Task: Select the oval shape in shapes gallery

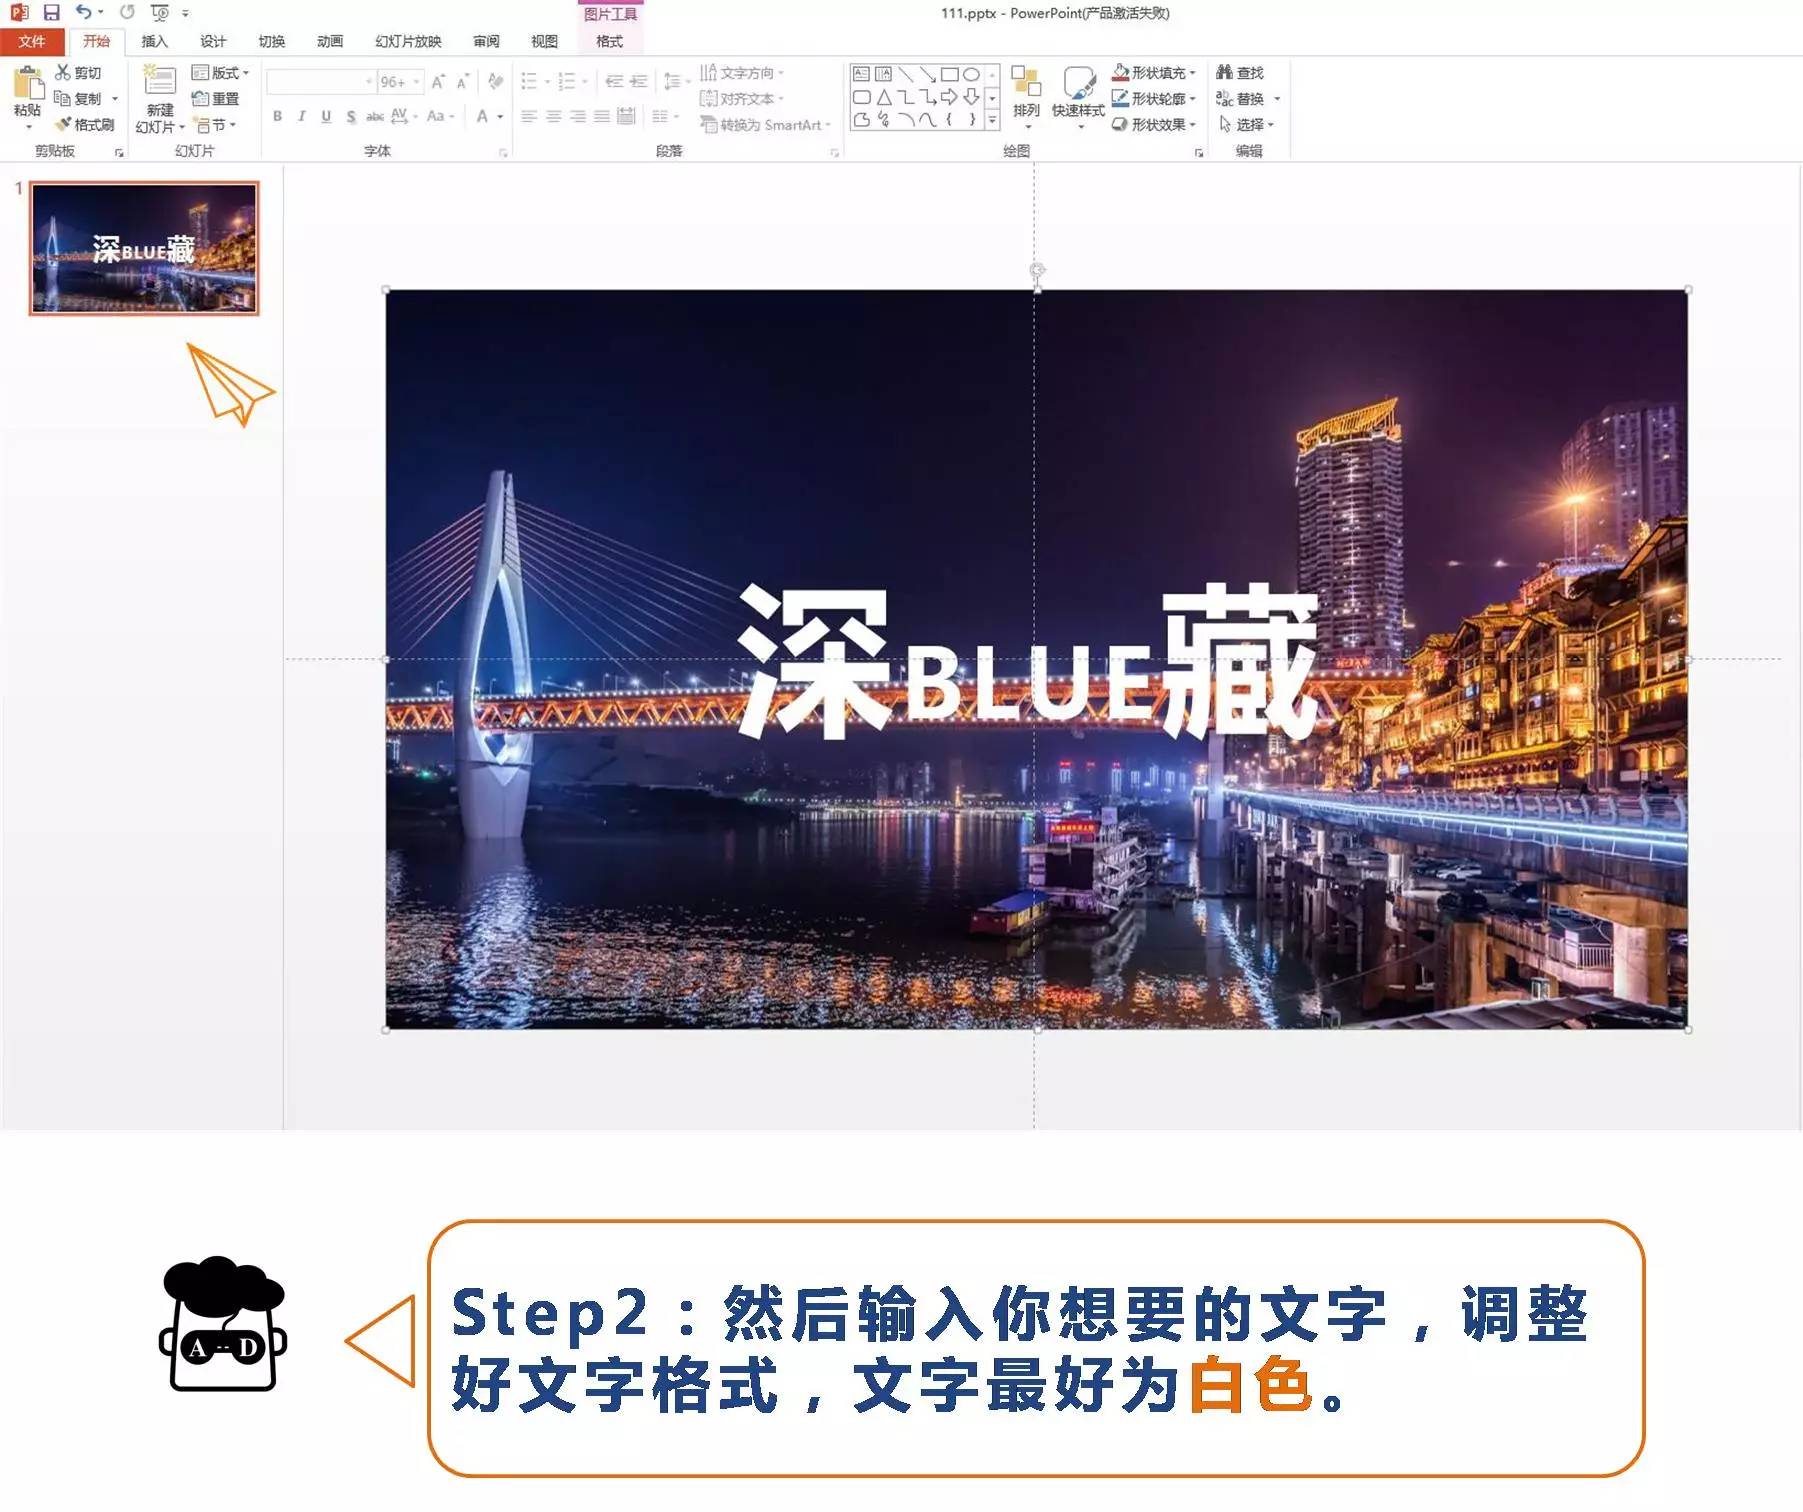Action: pyautogui.click(x=971, y=74)
